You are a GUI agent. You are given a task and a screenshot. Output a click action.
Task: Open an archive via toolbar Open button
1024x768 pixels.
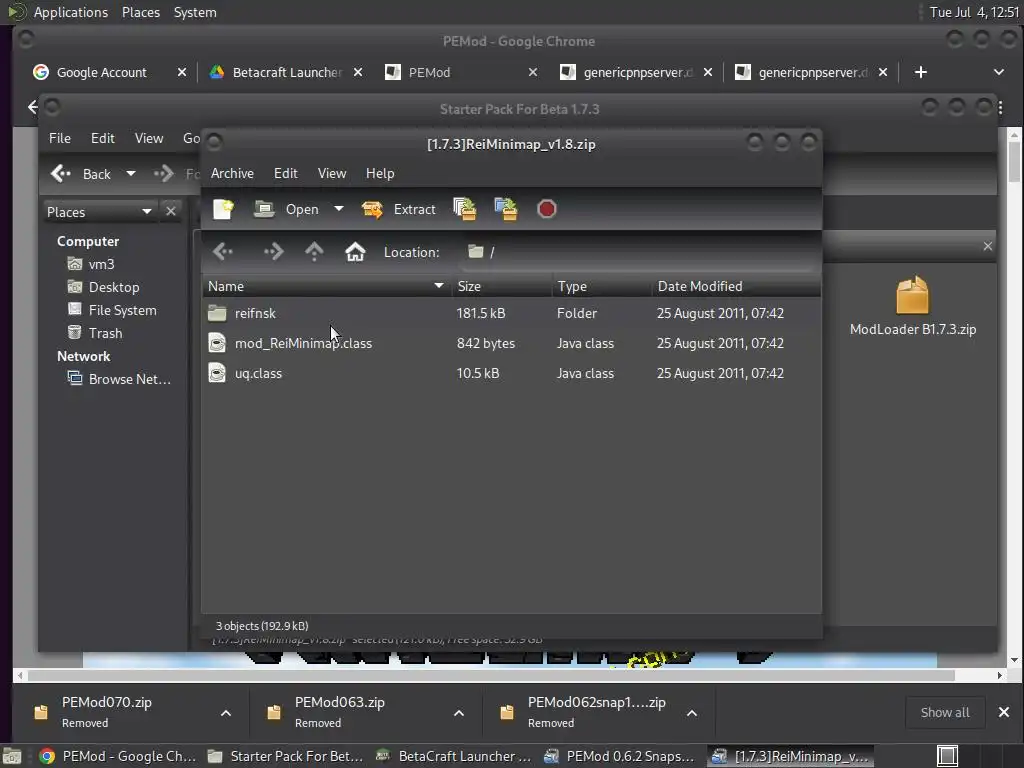(x=286, y=209)
